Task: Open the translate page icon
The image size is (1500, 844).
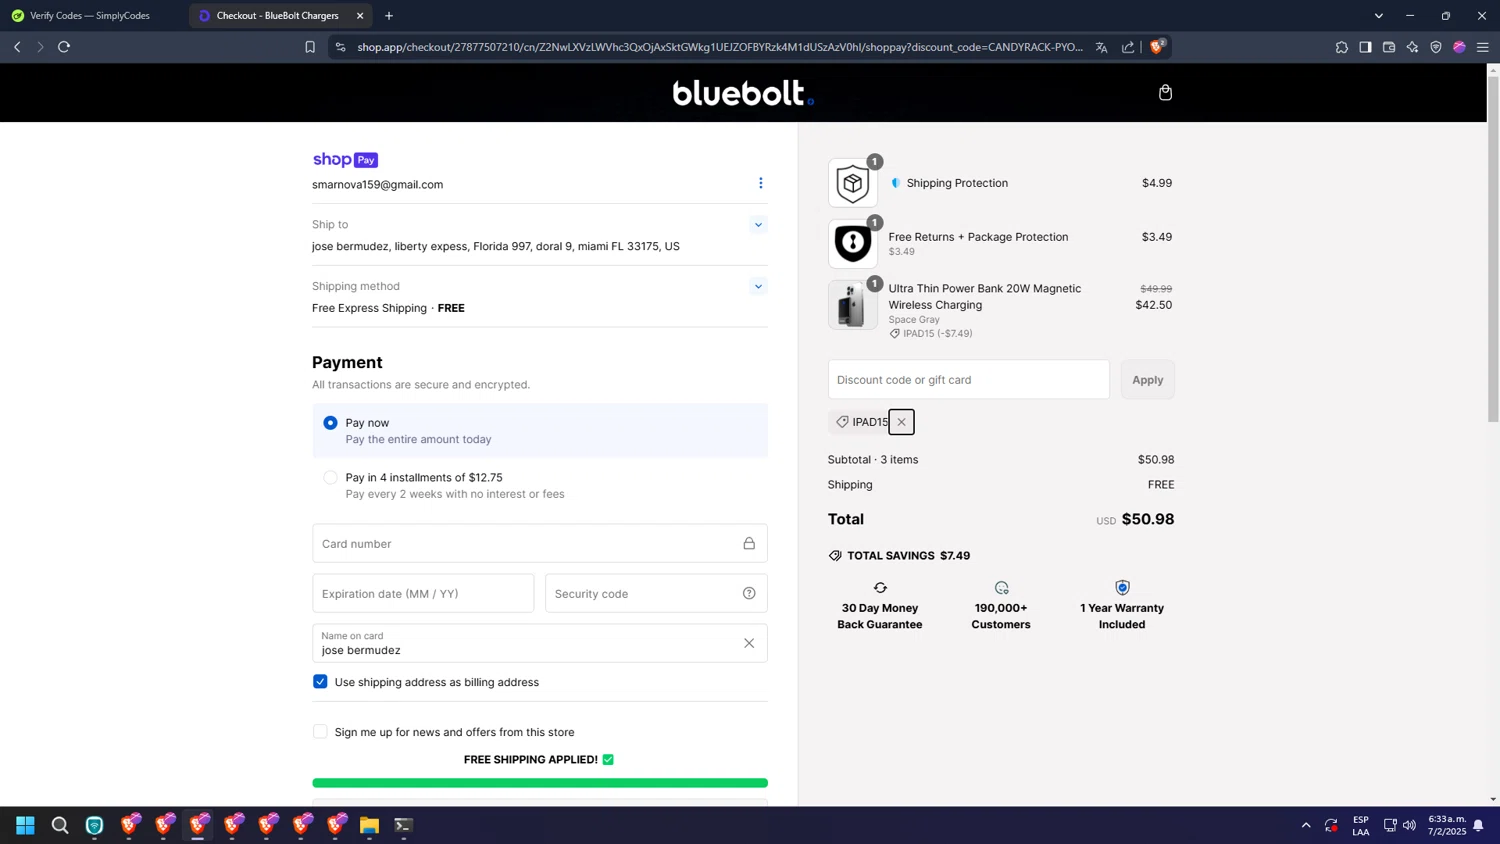Action: pyautogui.click(x=1101, y=47)
